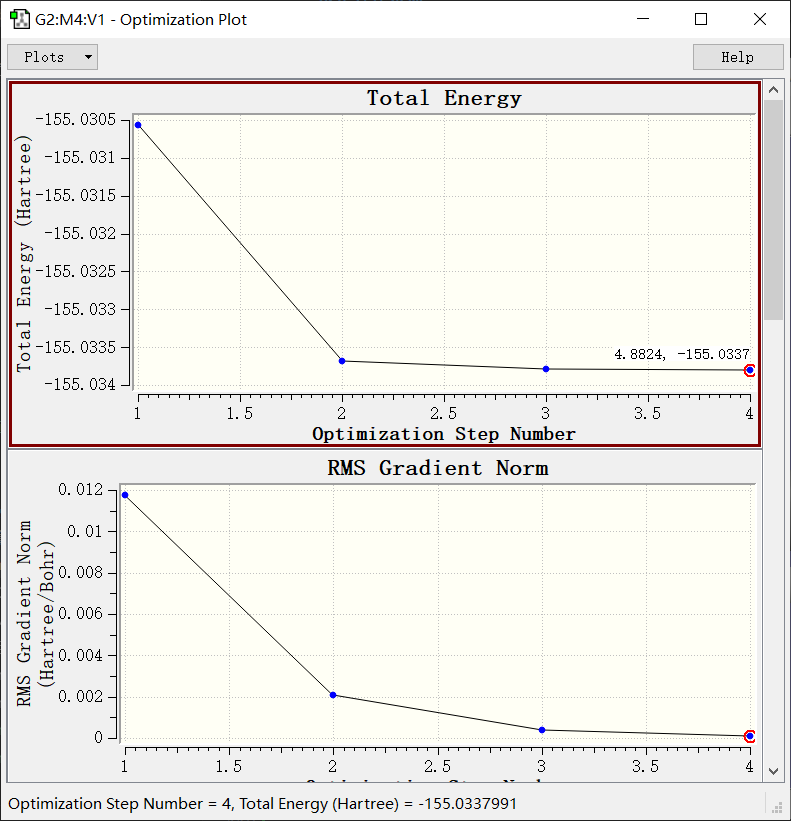
Task: Click the RMS Gradient Norm plot title
Action: pyautogui.click(x=437, y=468)
